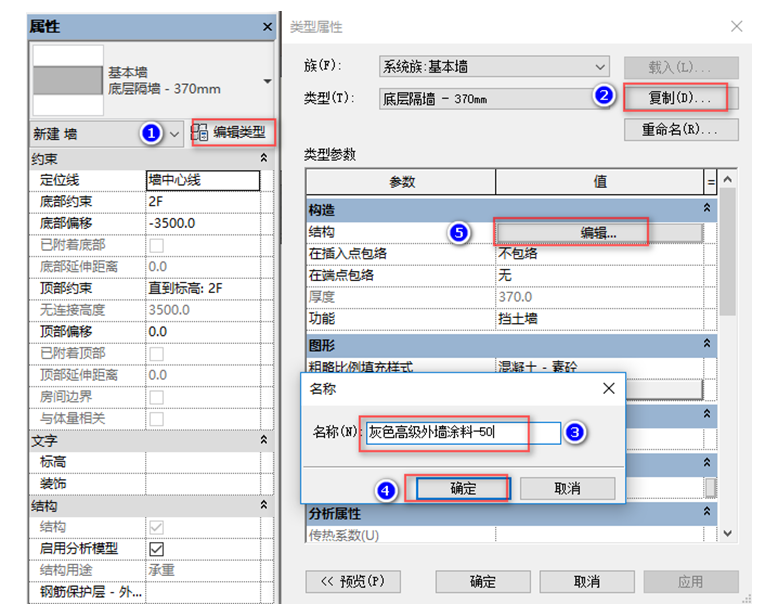Screen dimensions: 761x616
Task: Click the 值 column header
Action: tap(600, 182)
